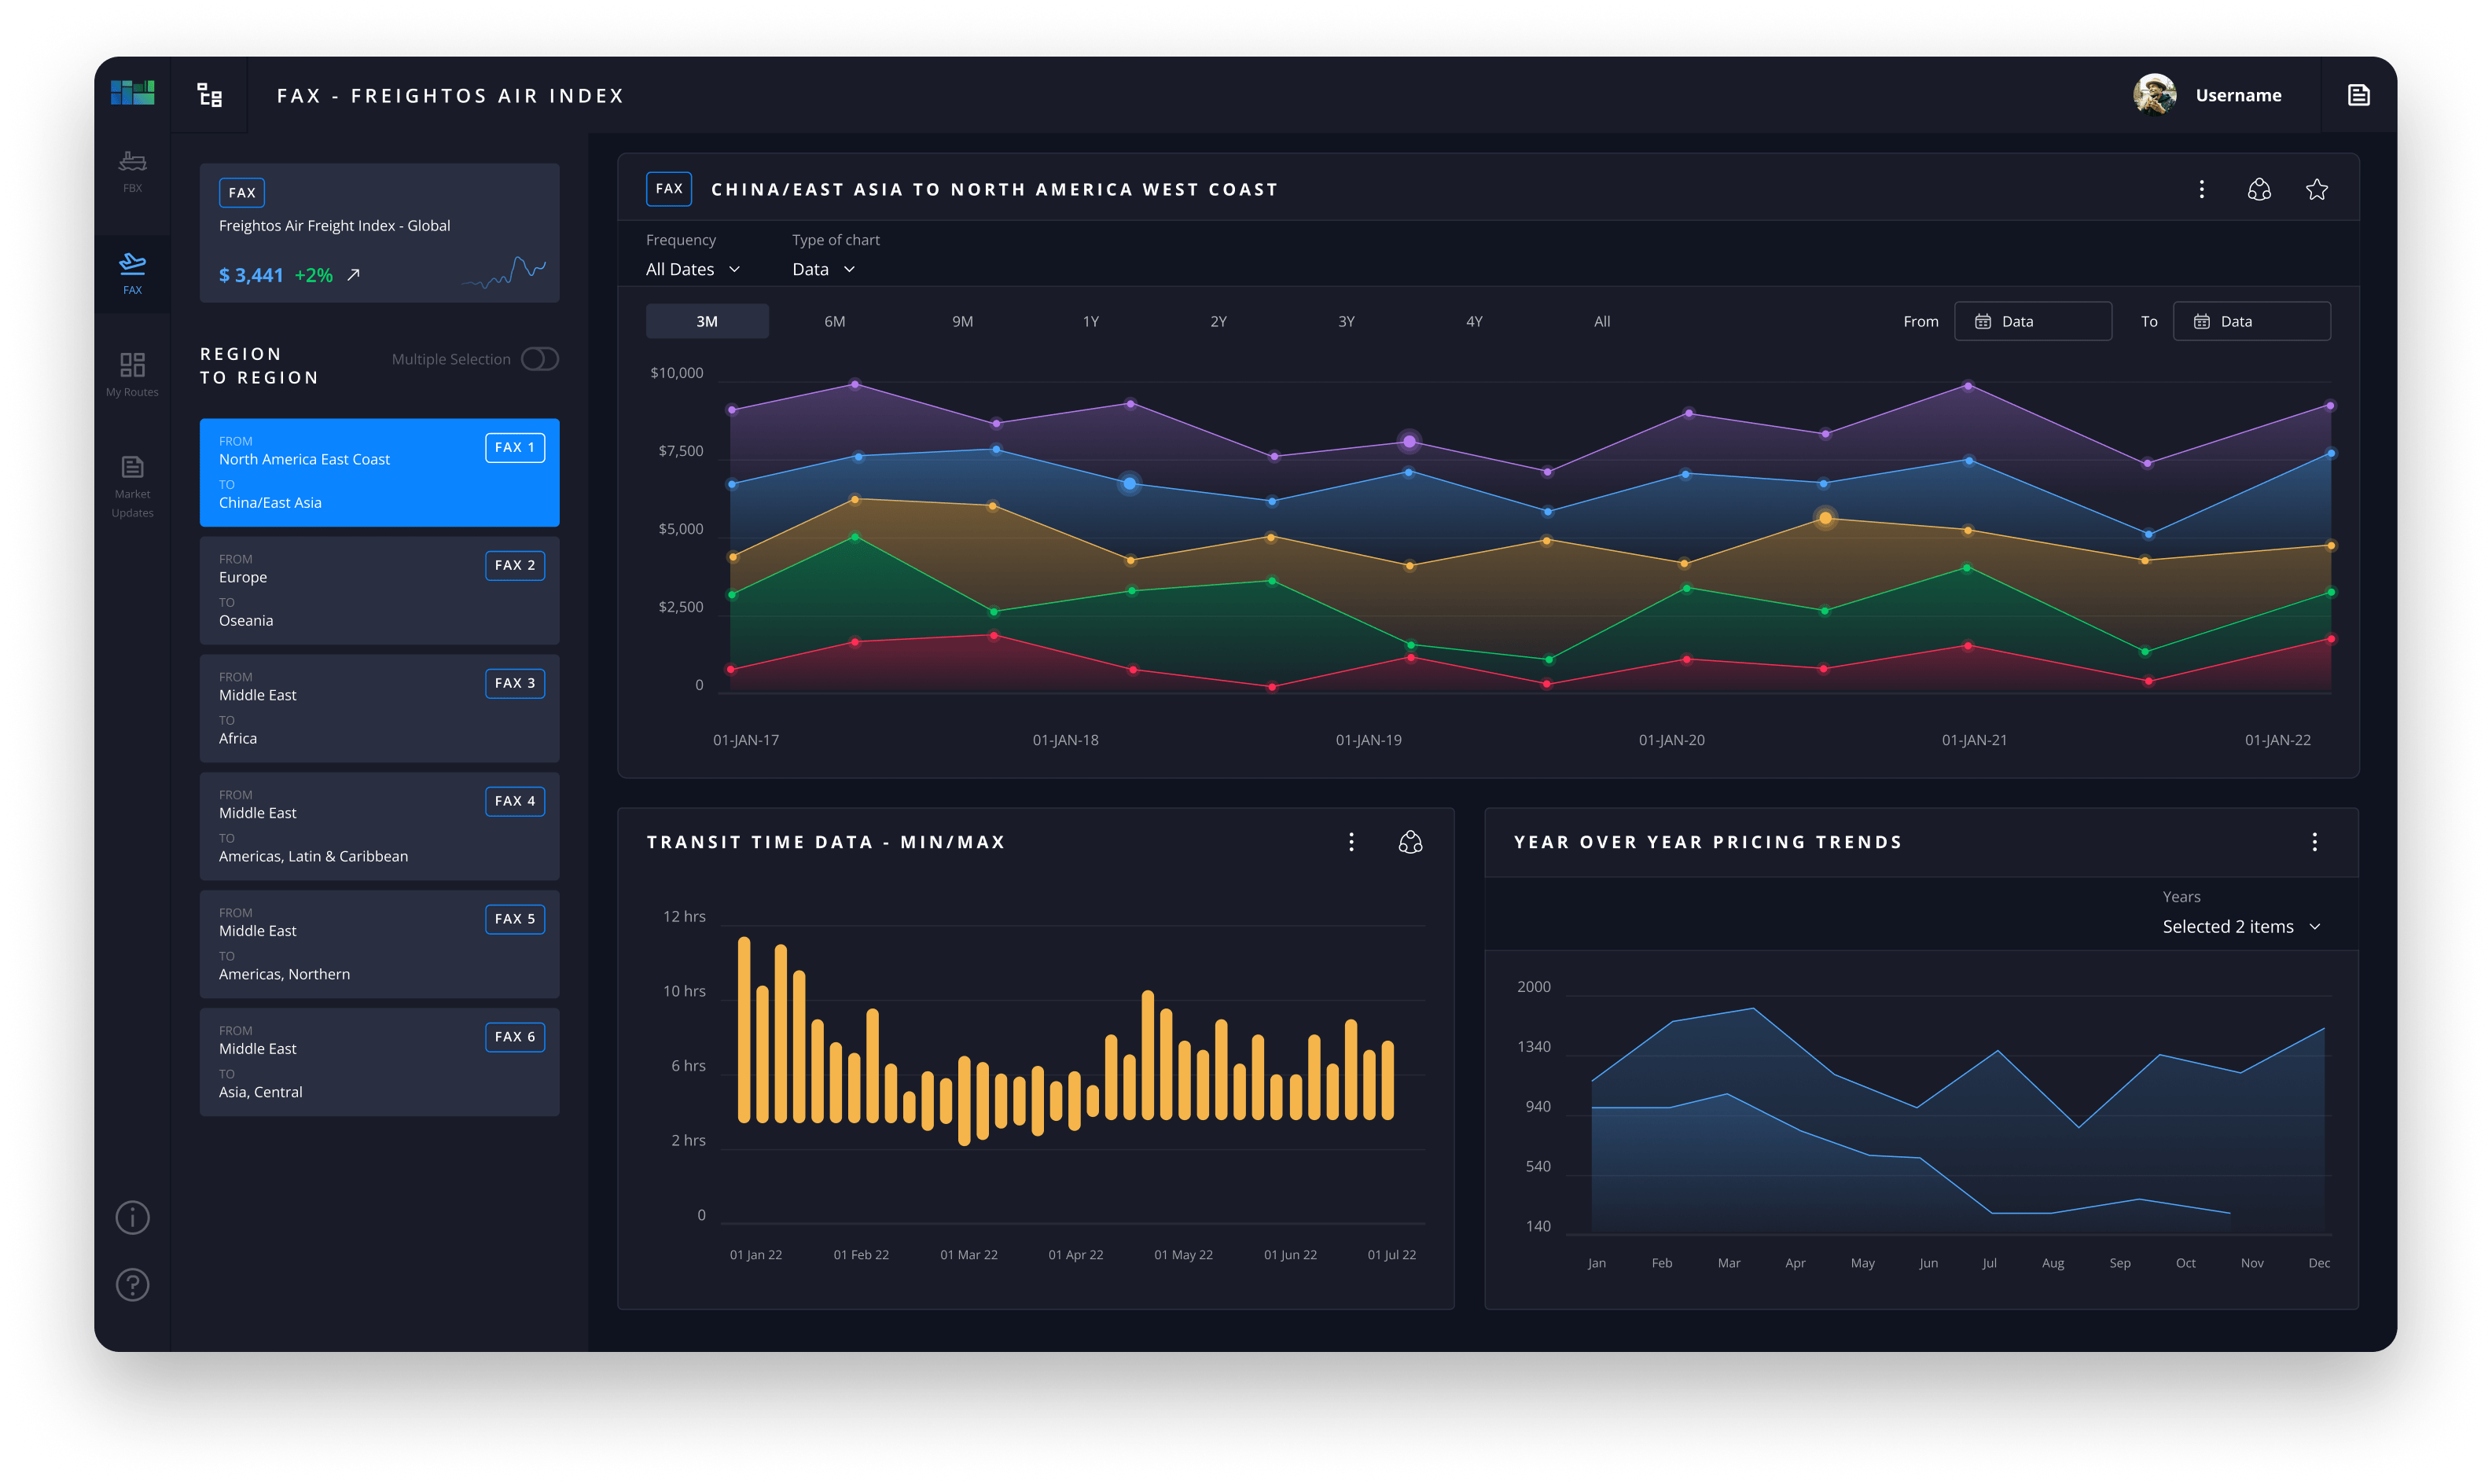
Task: Click the star to favorite the chart
Action: click(2318, 189)
